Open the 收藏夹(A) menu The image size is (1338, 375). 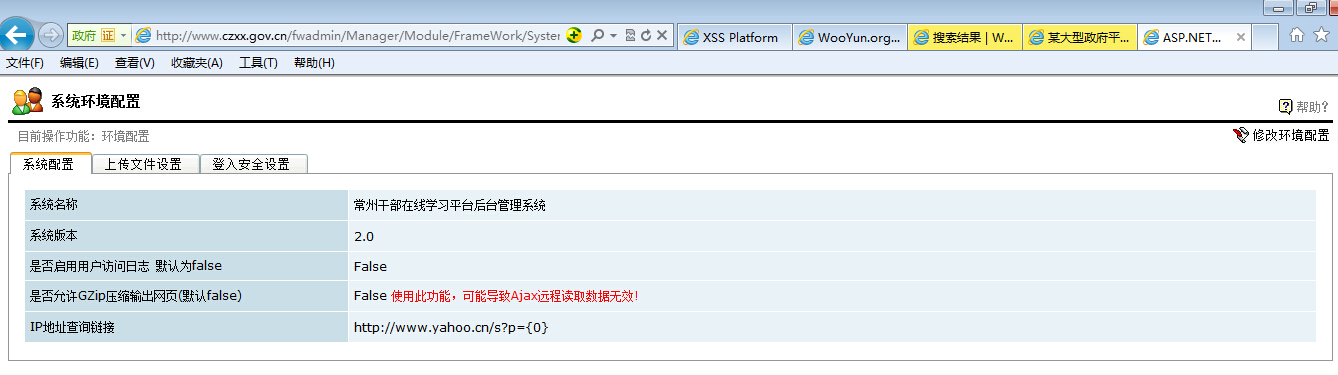(x=197, y=63)
